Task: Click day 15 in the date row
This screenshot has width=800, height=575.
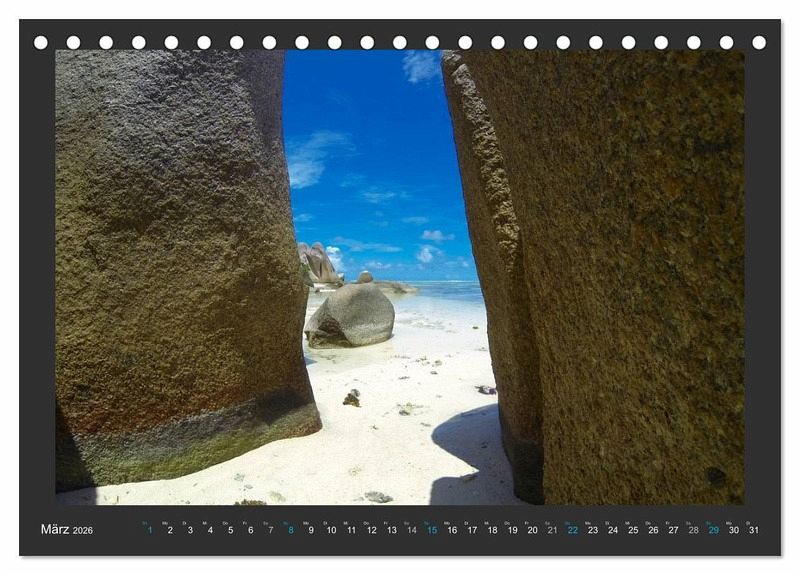Action: [x=431, y=529]
